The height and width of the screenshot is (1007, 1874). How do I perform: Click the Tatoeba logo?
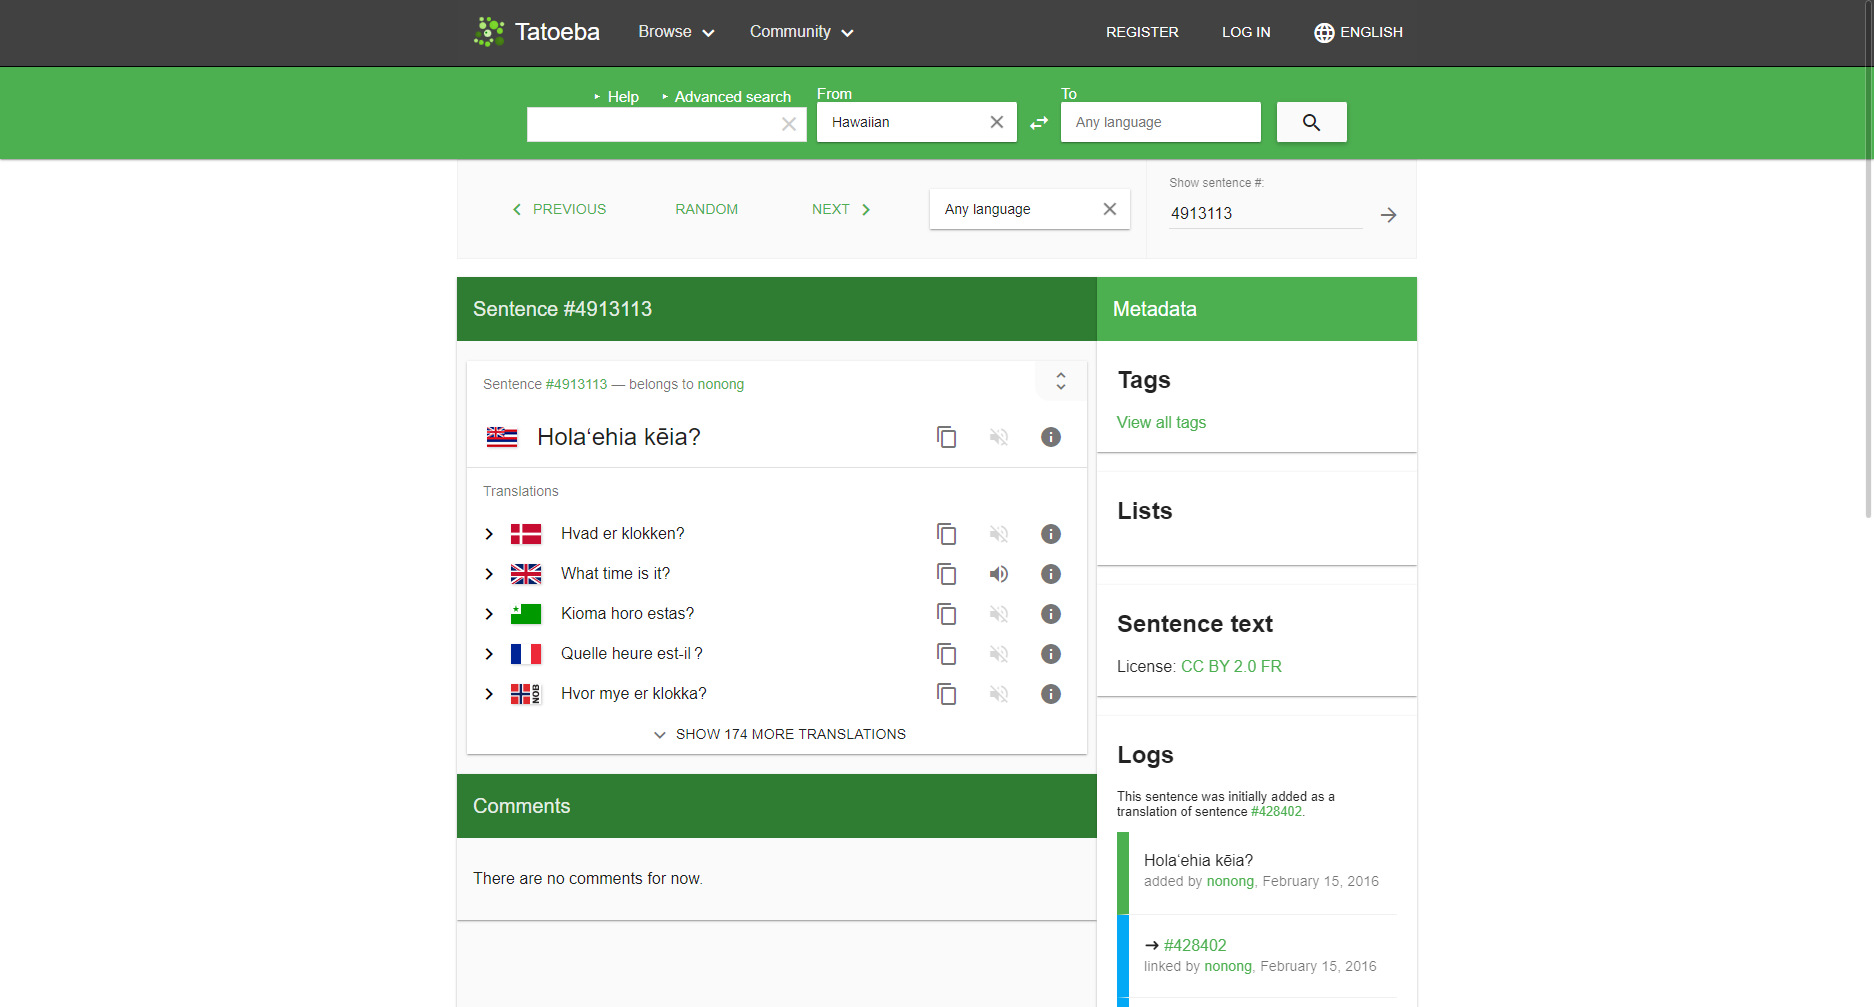[x=536, y=31]
